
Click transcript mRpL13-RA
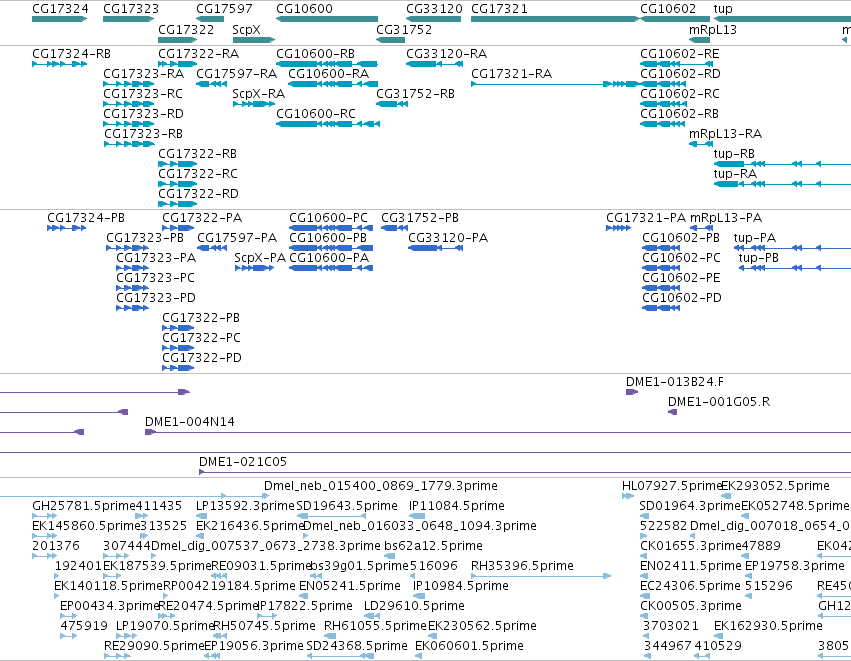tap(701, 144)
